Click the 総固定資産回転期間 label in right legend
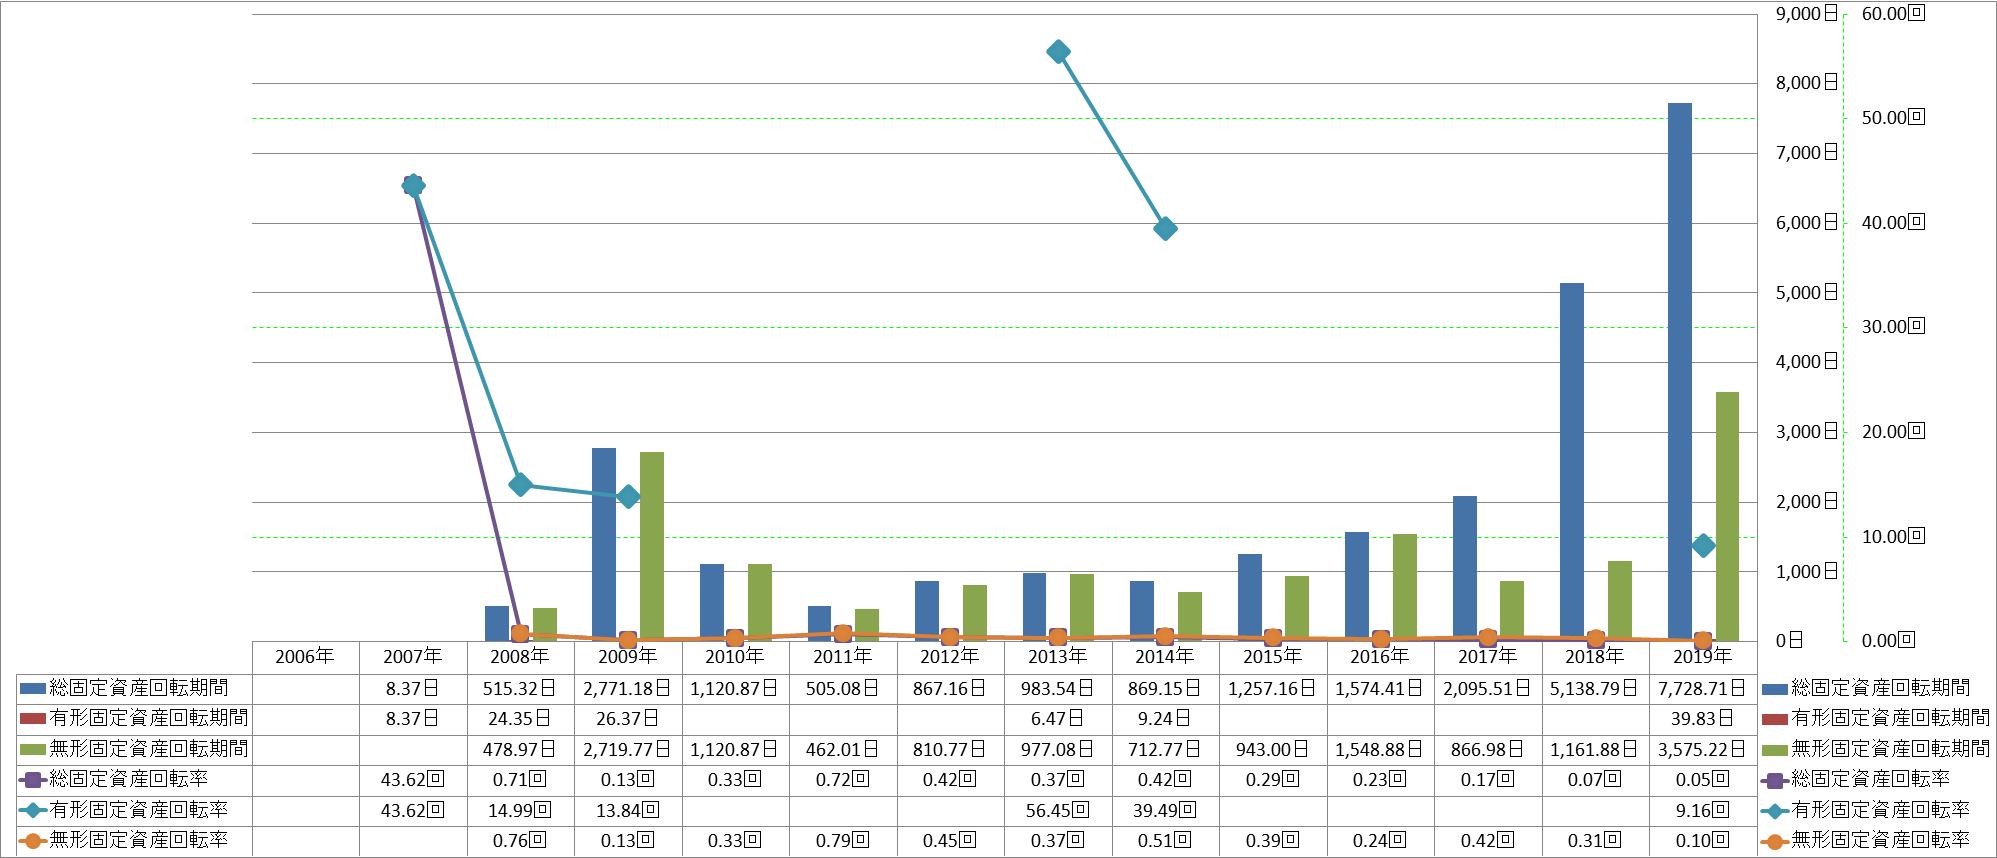This screenshot has width=1997, height=858. (1881, 688)
